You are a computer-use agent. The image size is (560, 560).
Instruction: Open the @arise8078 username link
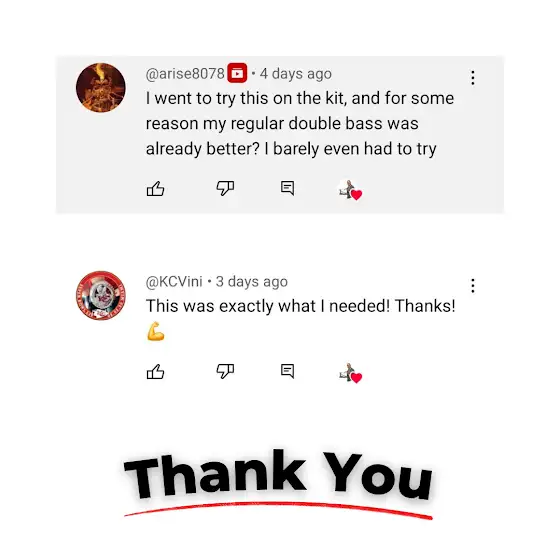pyautogui.click(x=185, y=74)
